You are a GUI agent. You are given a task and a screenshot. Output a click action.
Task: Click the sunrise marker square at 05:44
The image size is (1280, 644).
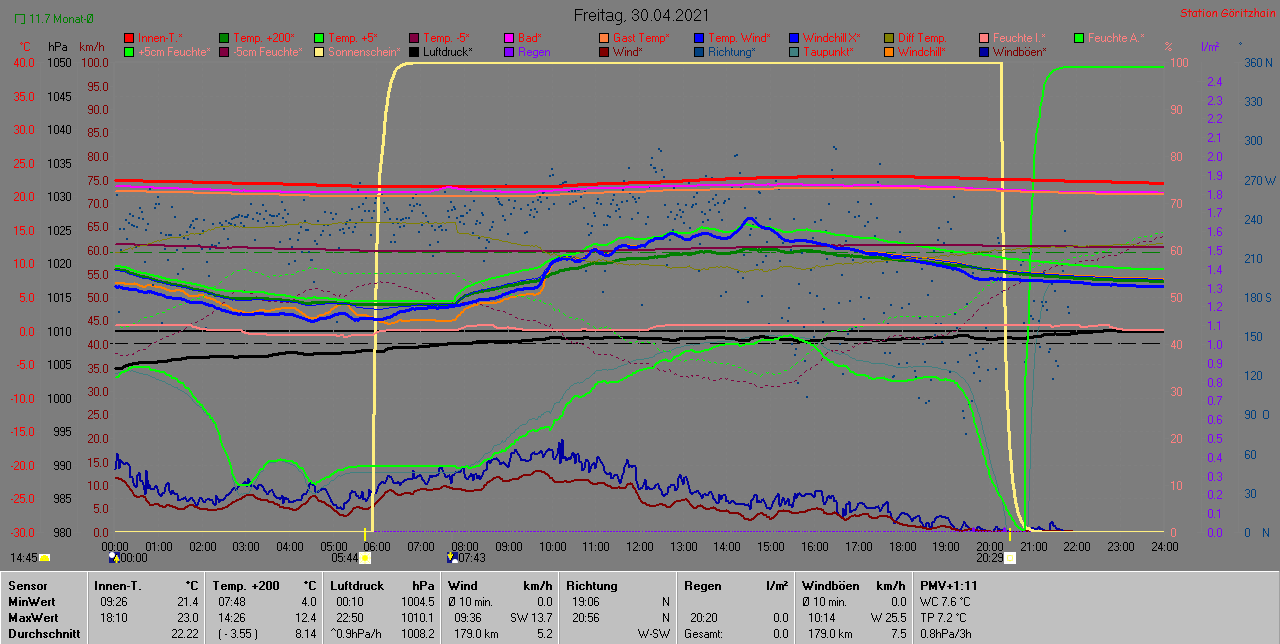pyautogui.click(x=365, y=558)
